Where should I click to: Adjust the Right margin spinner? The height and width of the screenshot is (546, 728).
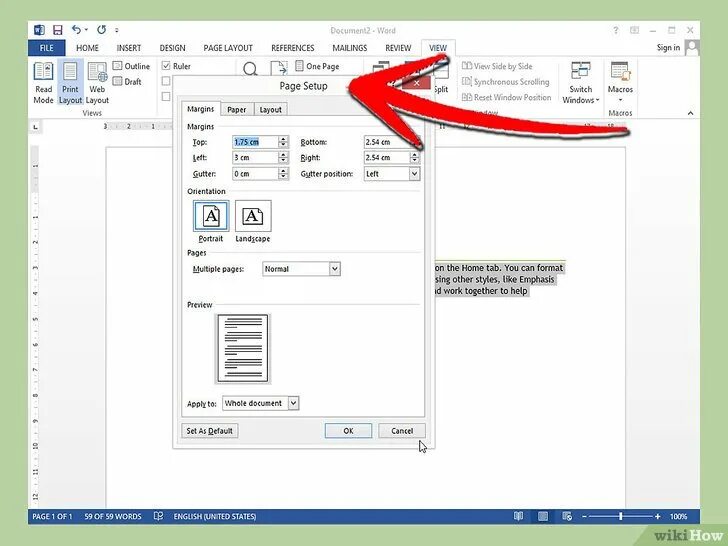(415, 158)
